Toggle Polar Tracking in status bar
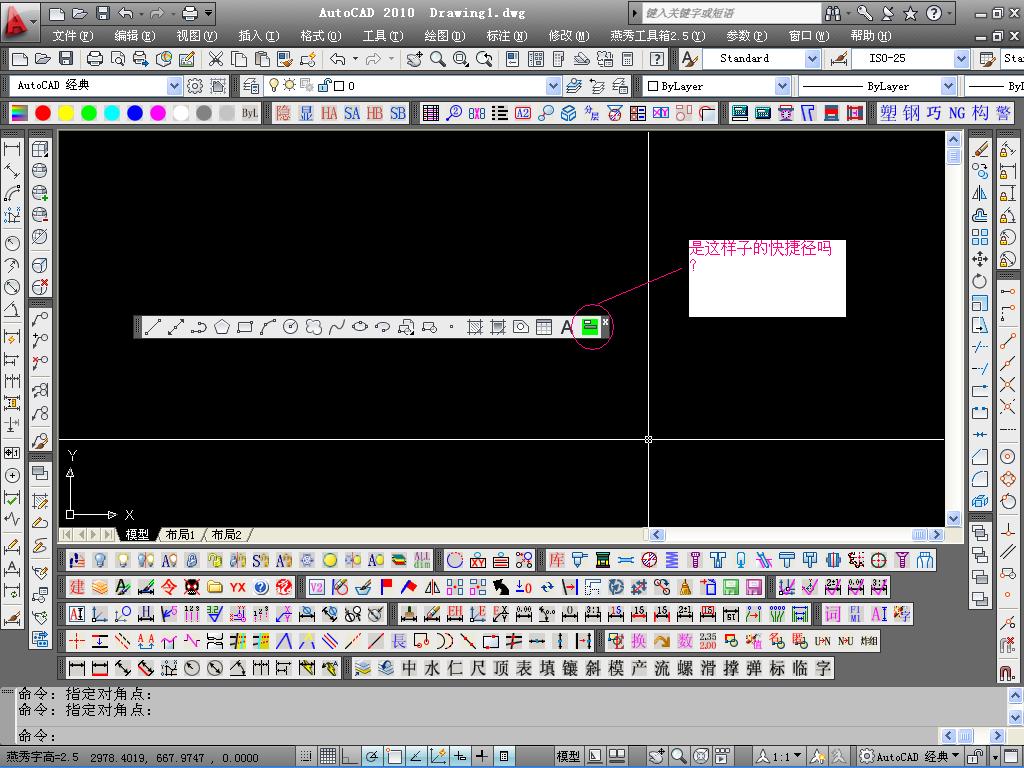 [x=372, y=756]
